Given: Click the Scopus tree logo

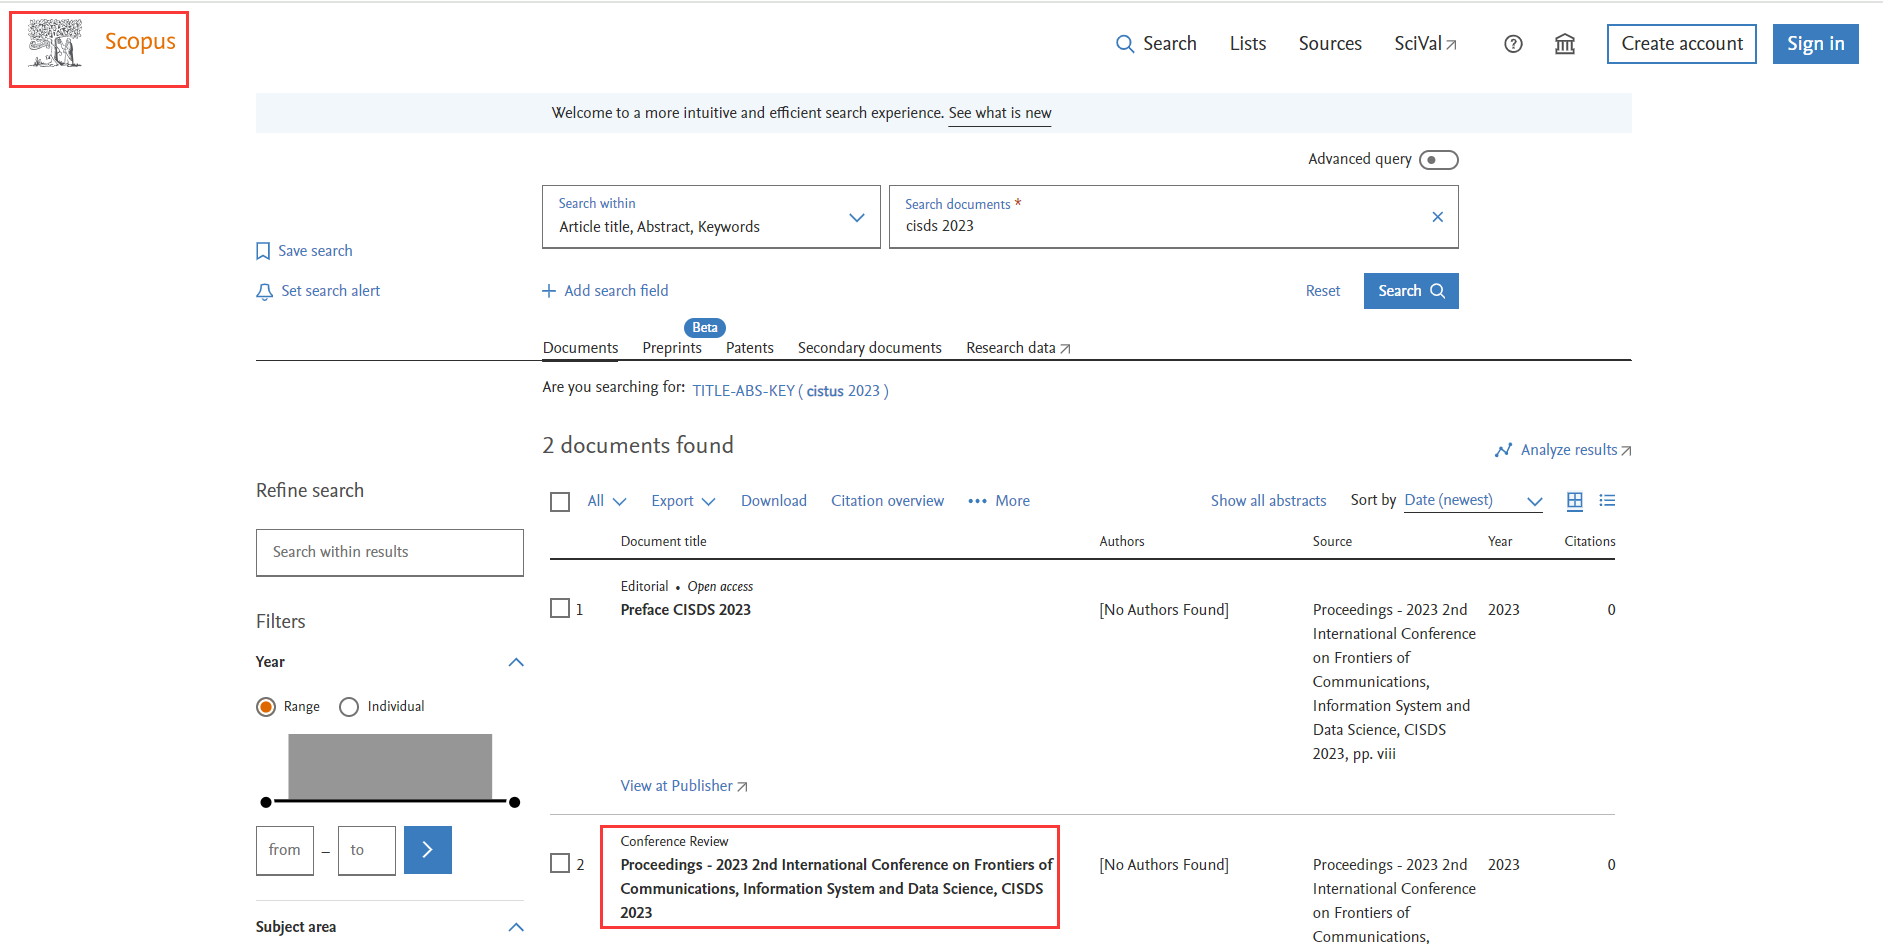Looking at the screenshot, I should pyautogui.click(x=55, y=44).
